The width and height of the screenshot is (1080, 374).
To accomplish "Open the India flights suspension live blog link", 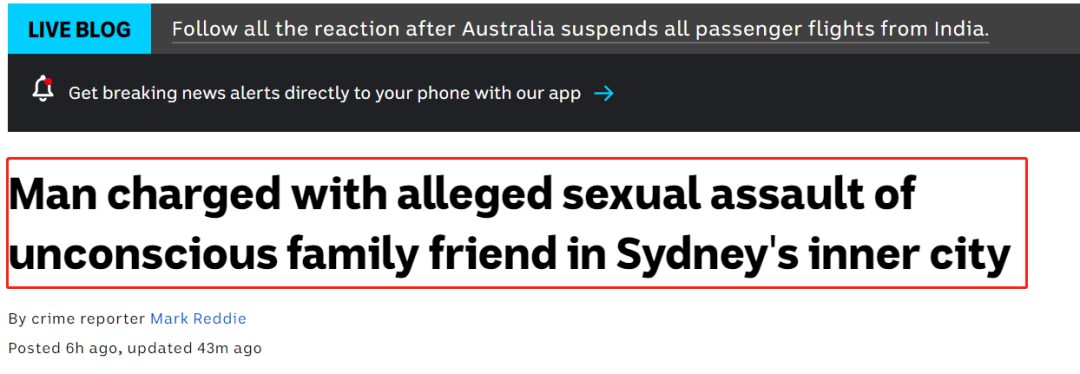I will 580,30.
